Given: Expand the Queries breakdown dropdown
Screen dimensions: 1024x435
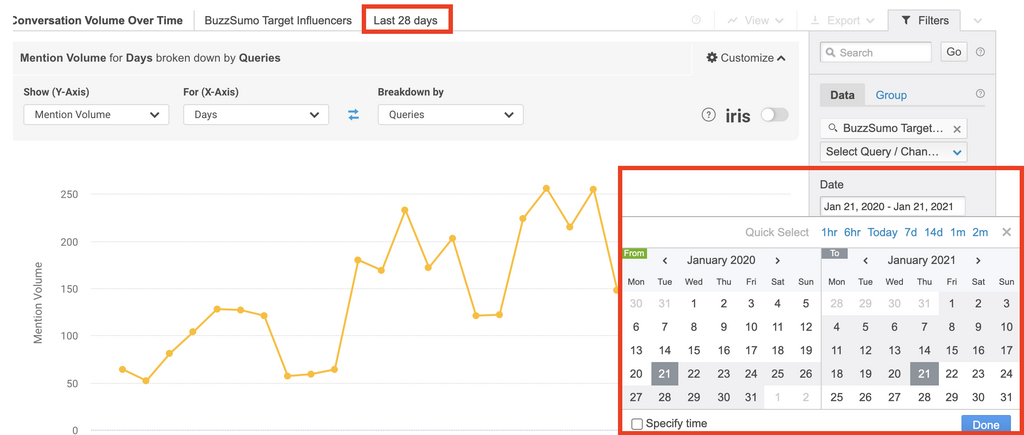Looking at the screenshot, I should point(450,115).
